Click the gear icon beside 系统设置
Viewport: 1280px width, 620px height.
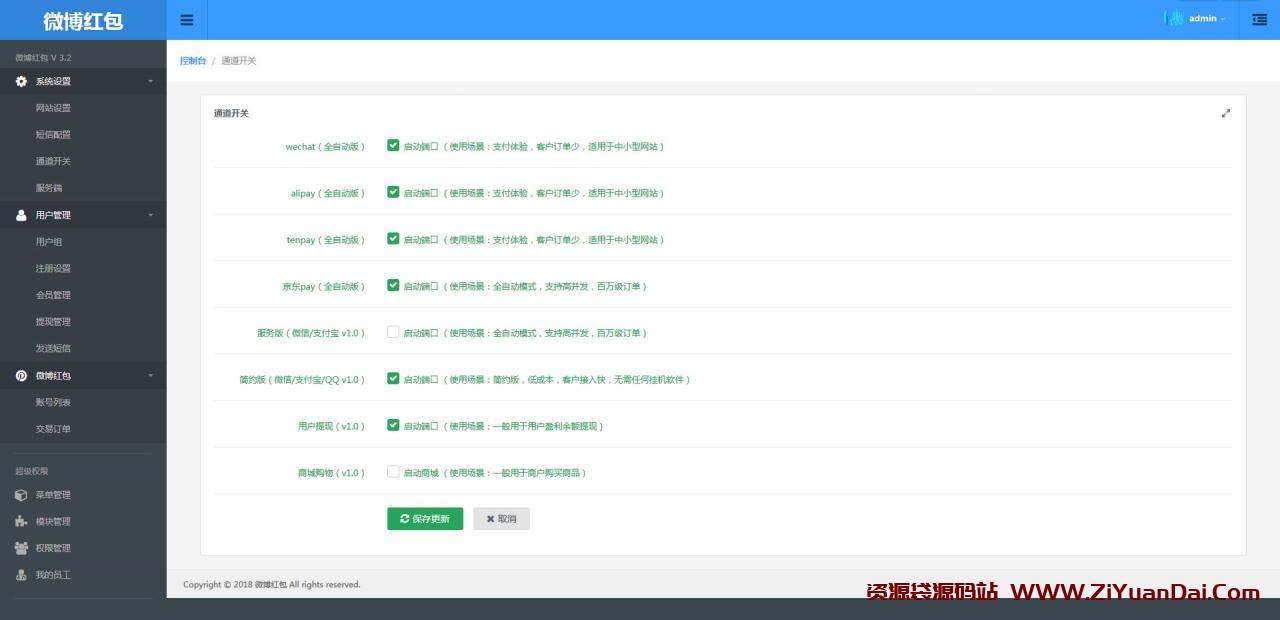click(x=21, y=81)
